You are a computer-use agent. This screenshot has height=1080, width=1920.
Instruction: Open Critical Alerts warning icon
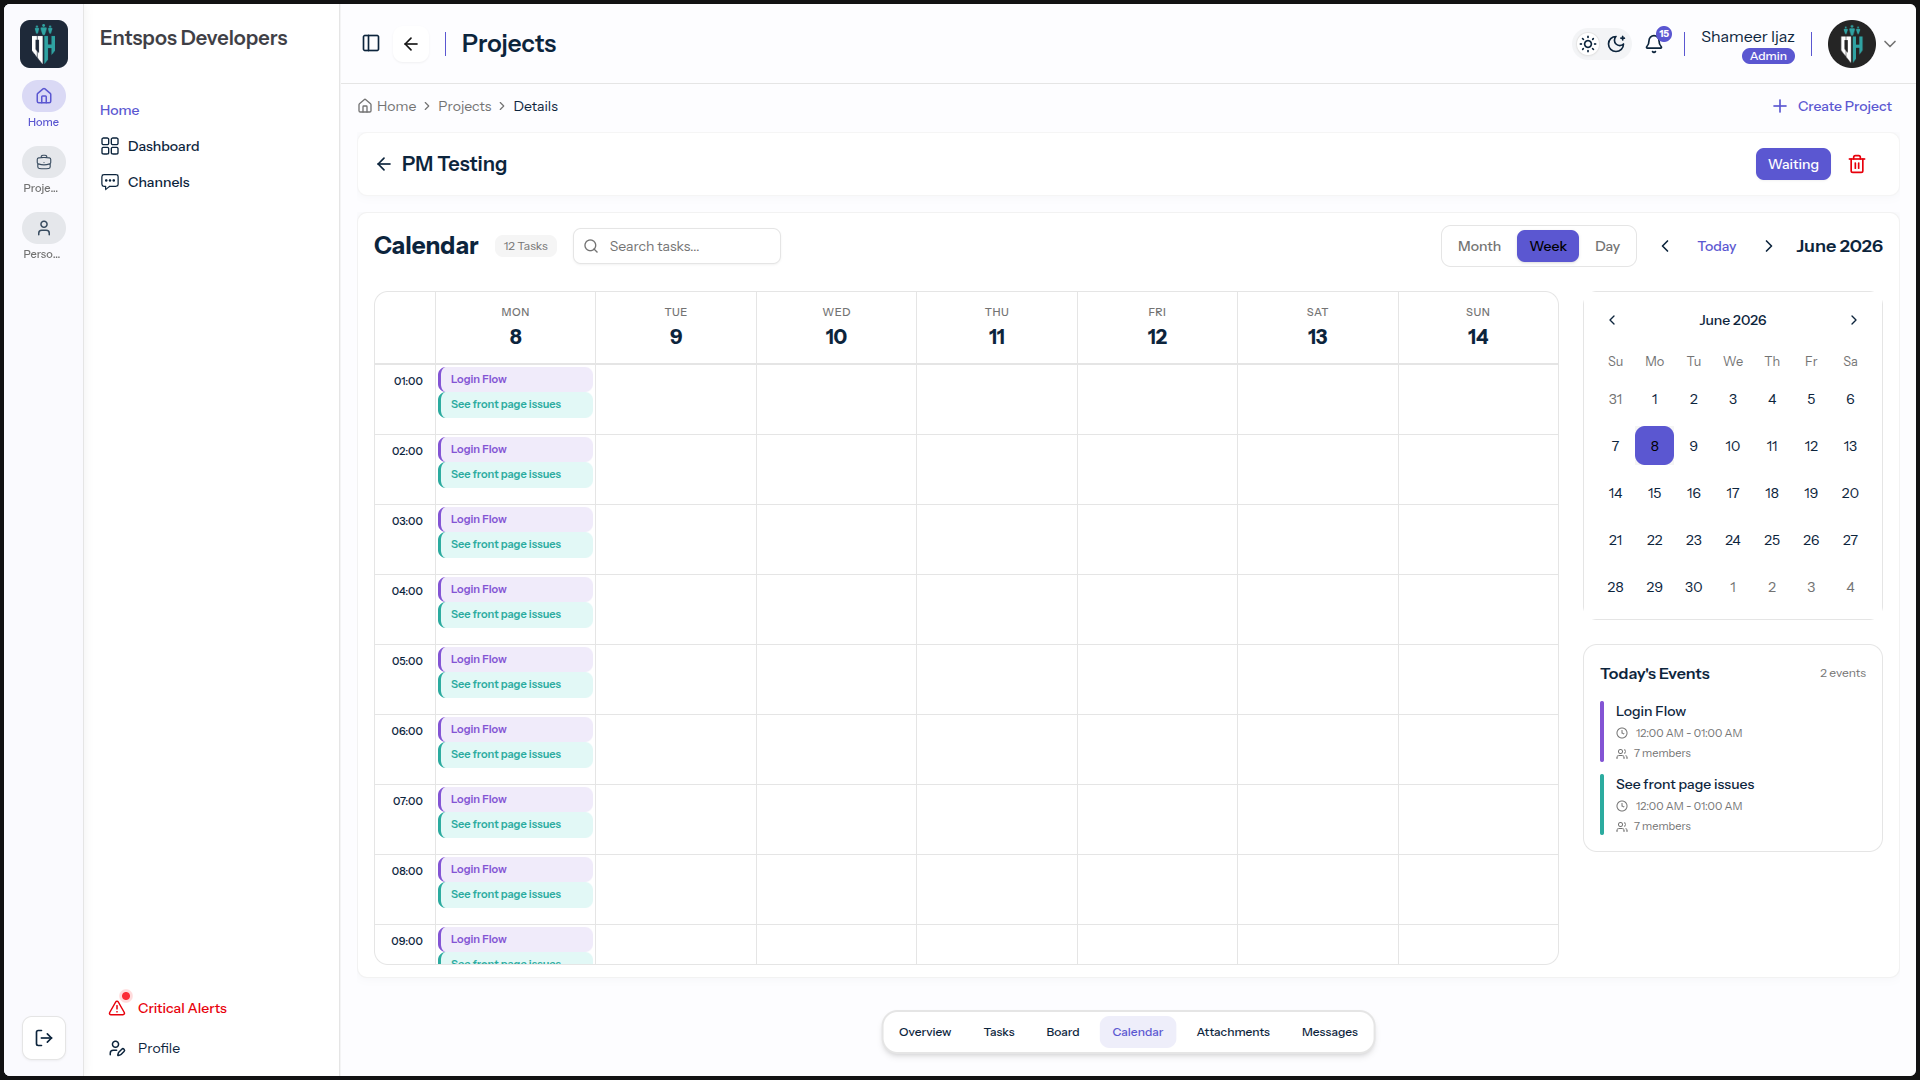tap(117, 1008)
